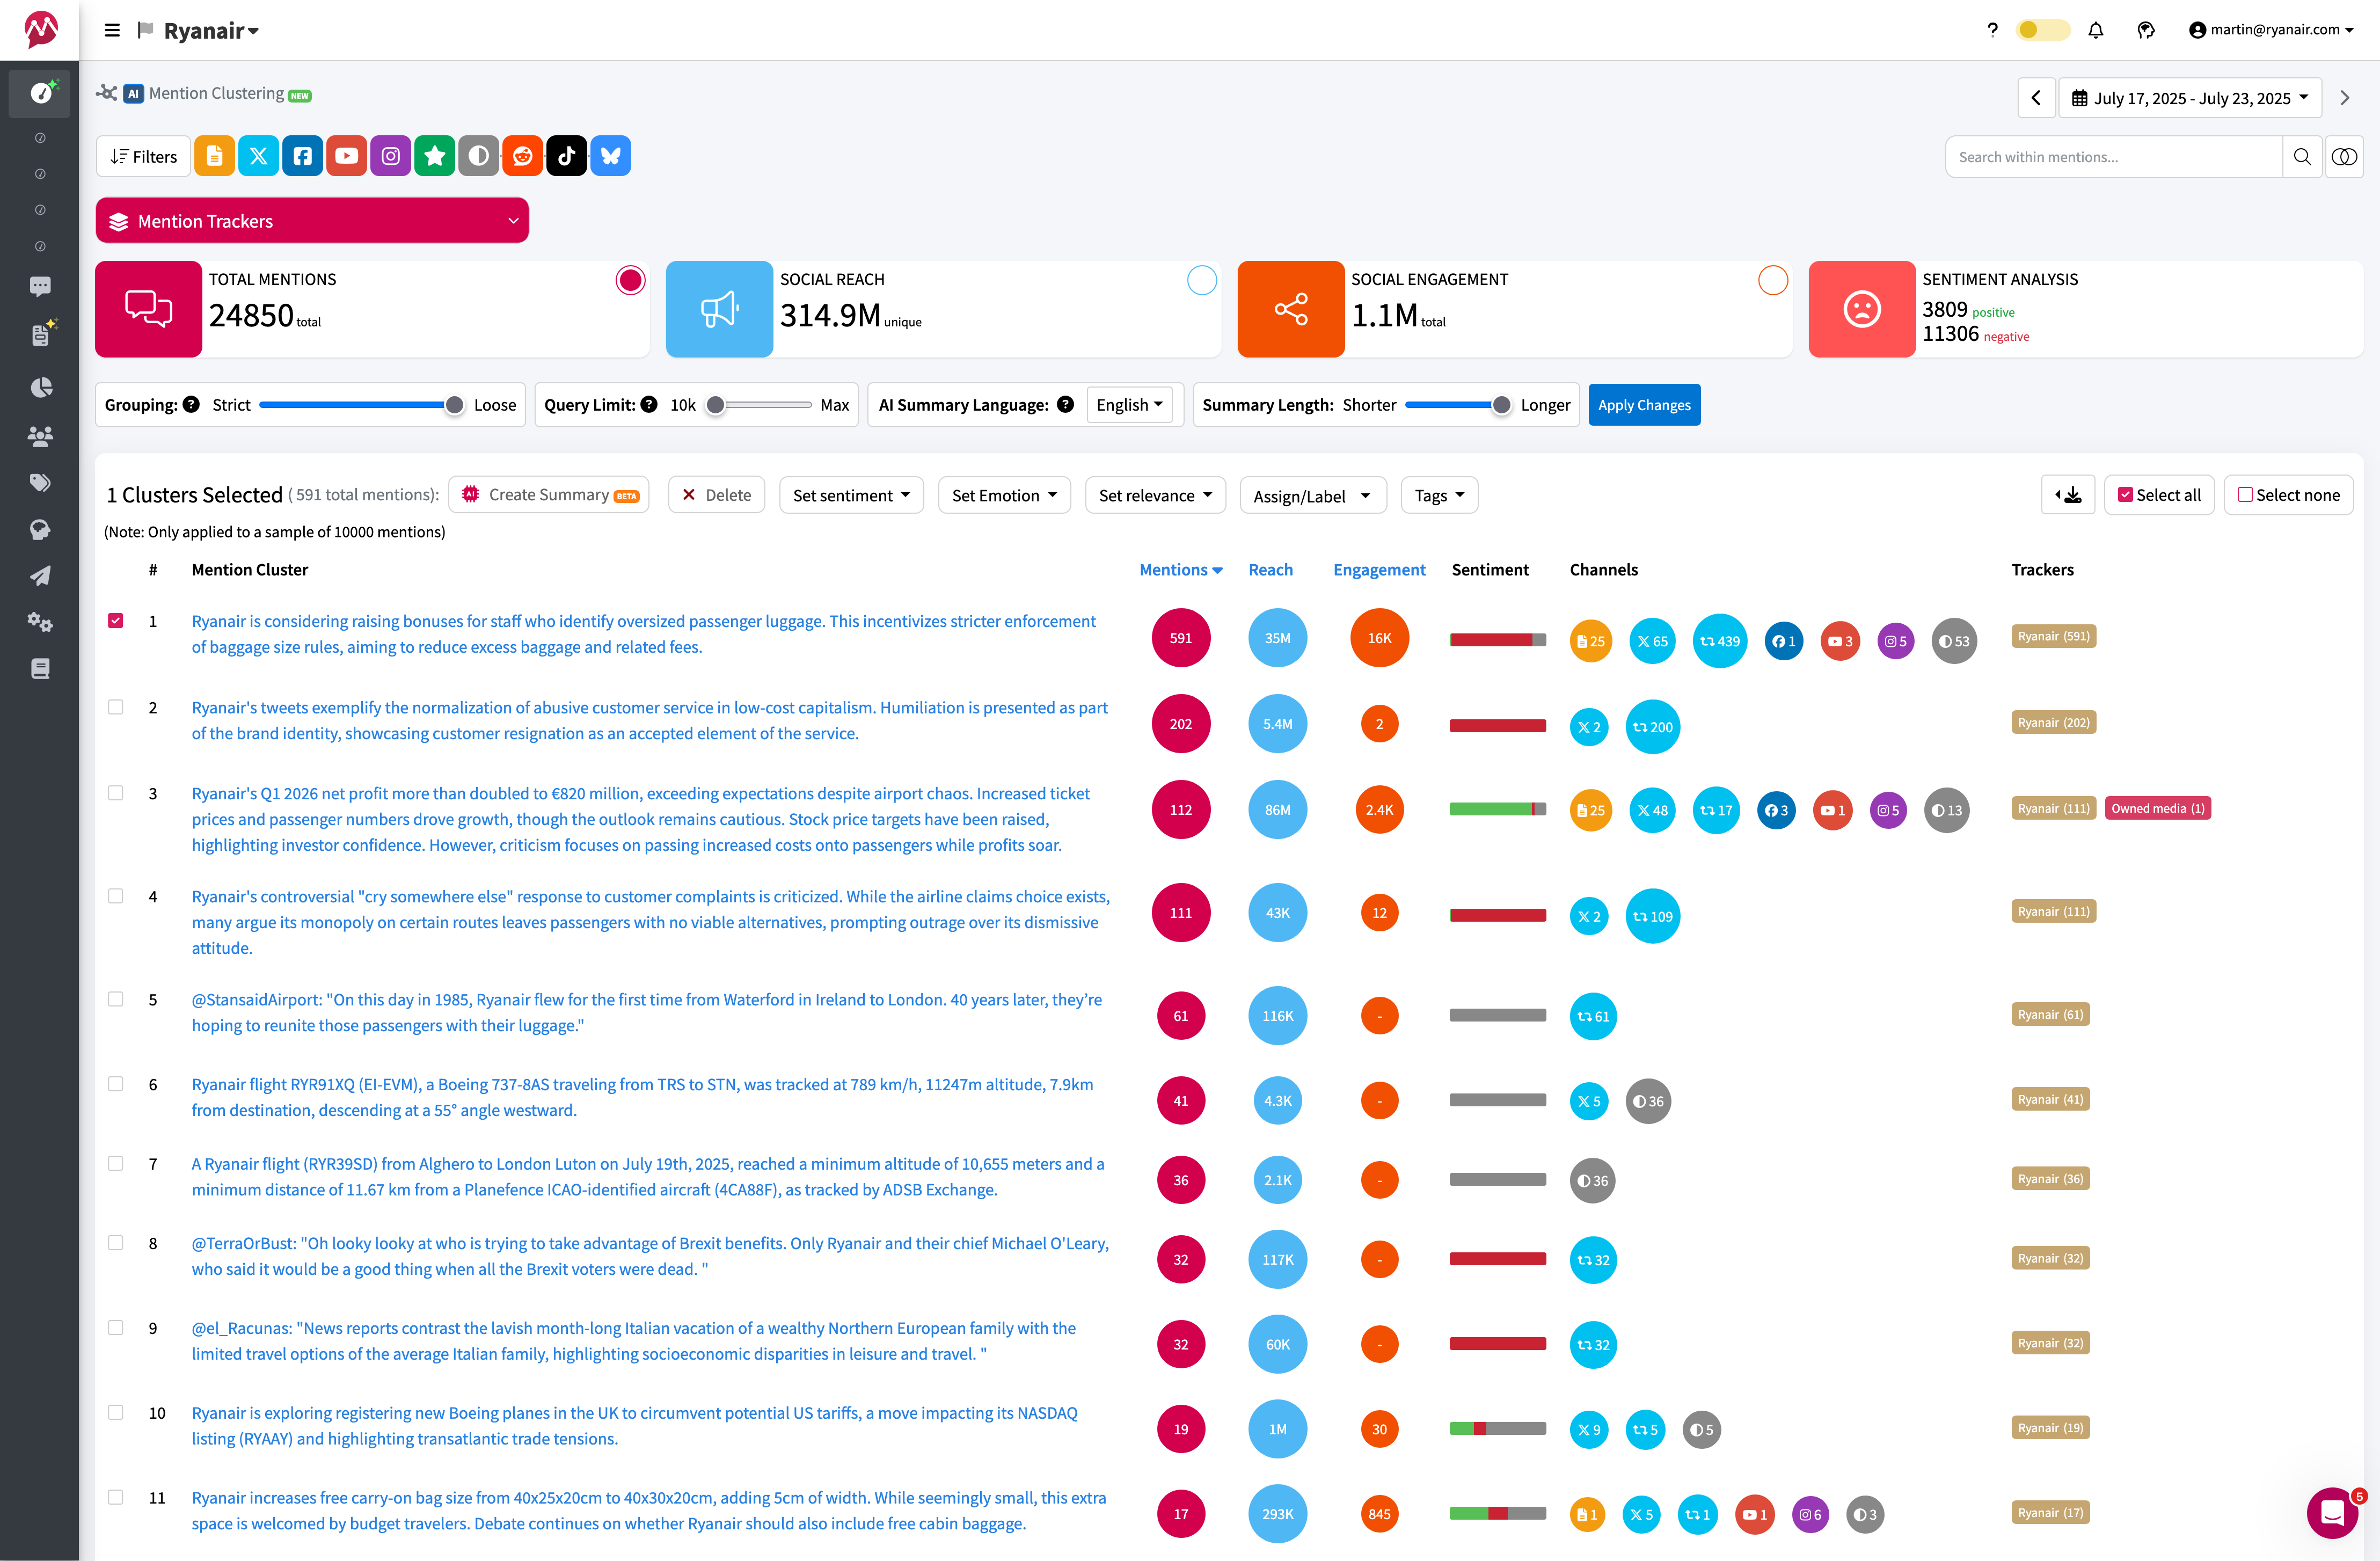The width and height of the screenshot is (2380, 1561).
Task: Uncheck cluster 1 checkbox
Action: [116, 621]
